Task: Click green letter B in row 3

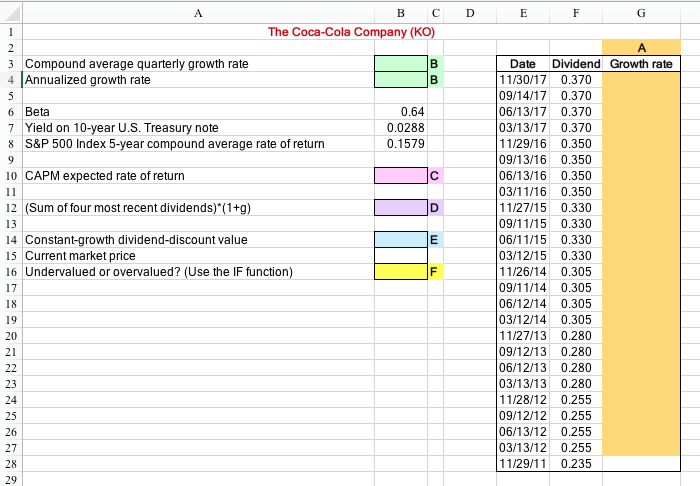Action: coord(434,64)
